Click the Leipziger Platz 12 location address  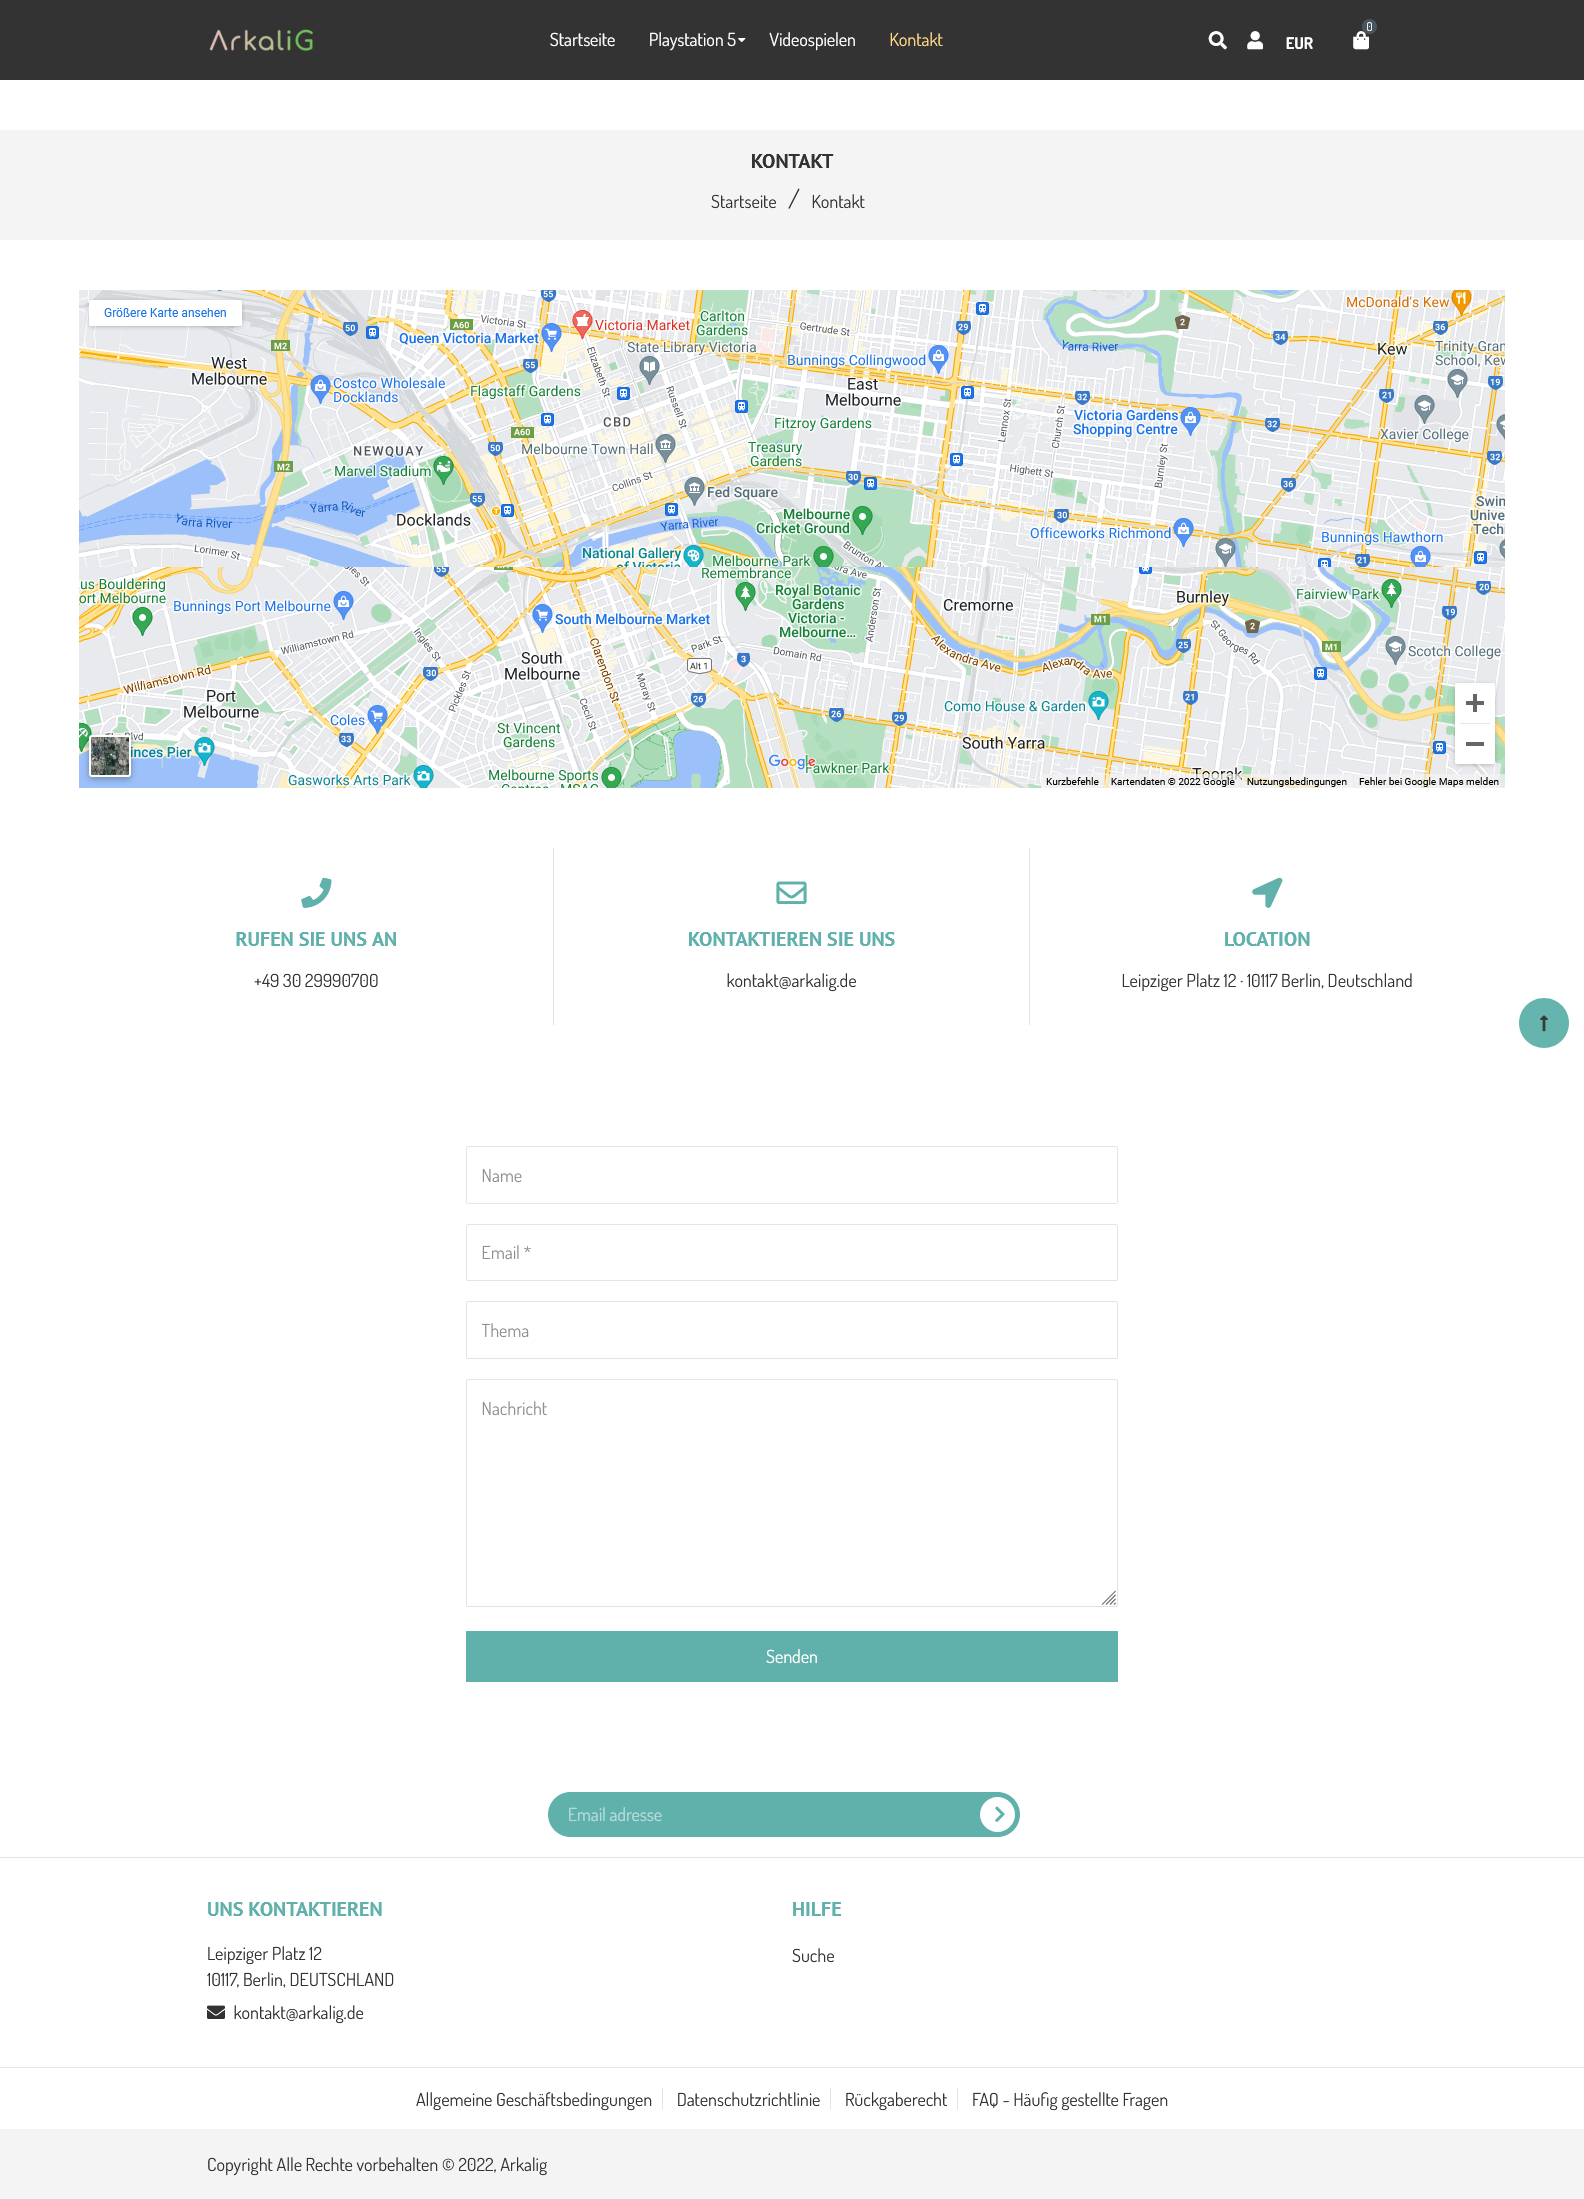[x=1267, y=981]
